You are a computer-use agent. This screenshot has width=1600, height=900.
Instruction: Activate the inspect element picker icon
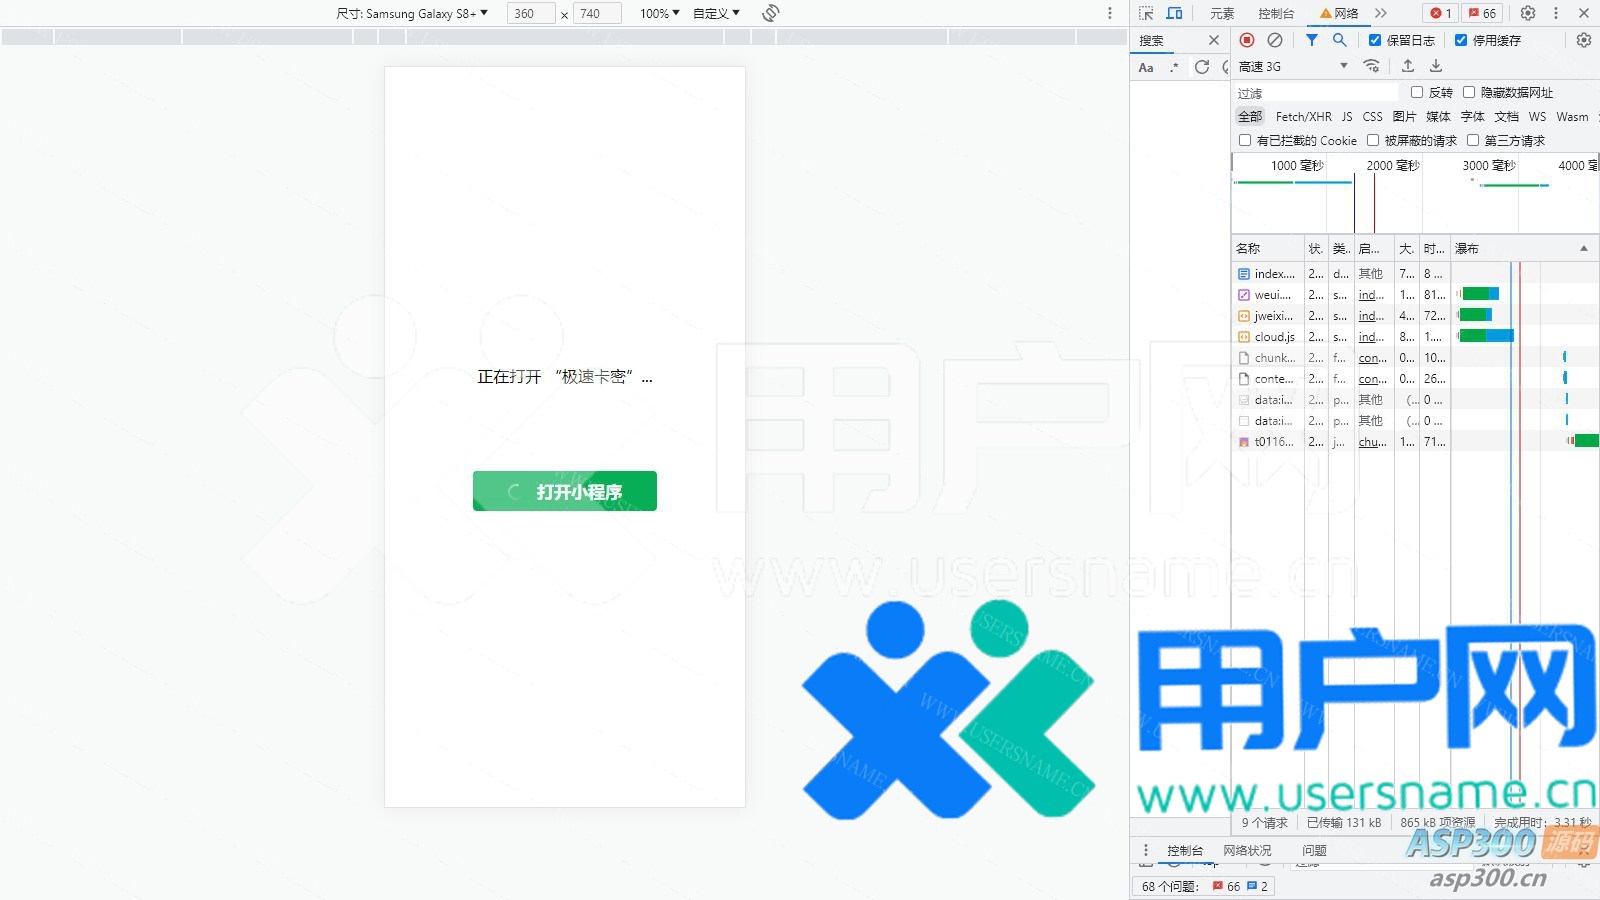[1146, 13]
